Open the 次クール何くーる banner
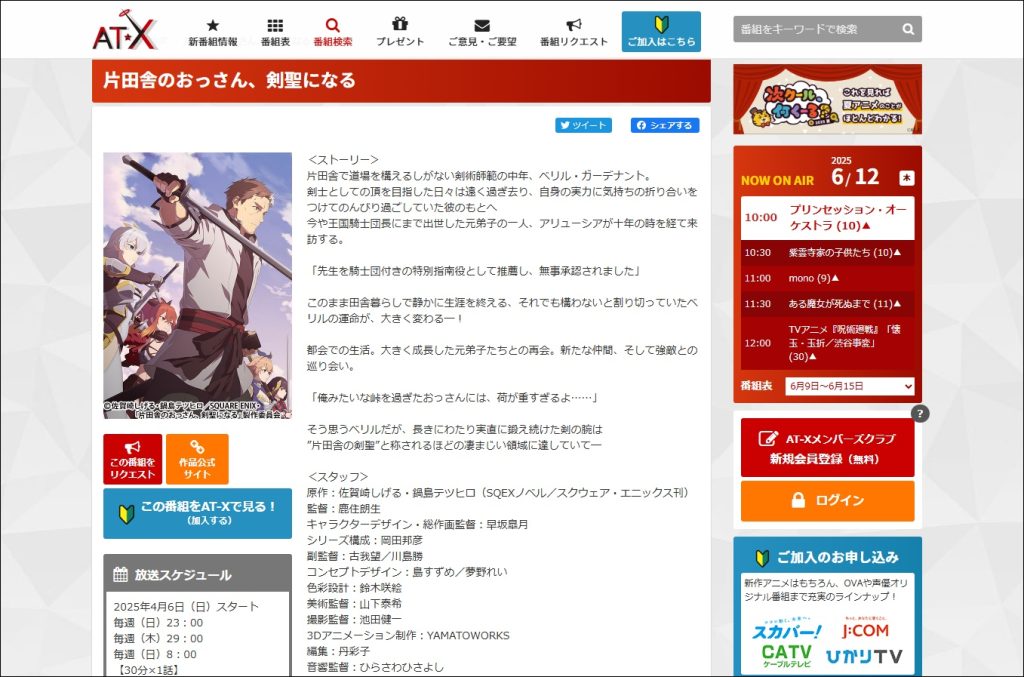1024x677 pixels. tap(827, 95)
